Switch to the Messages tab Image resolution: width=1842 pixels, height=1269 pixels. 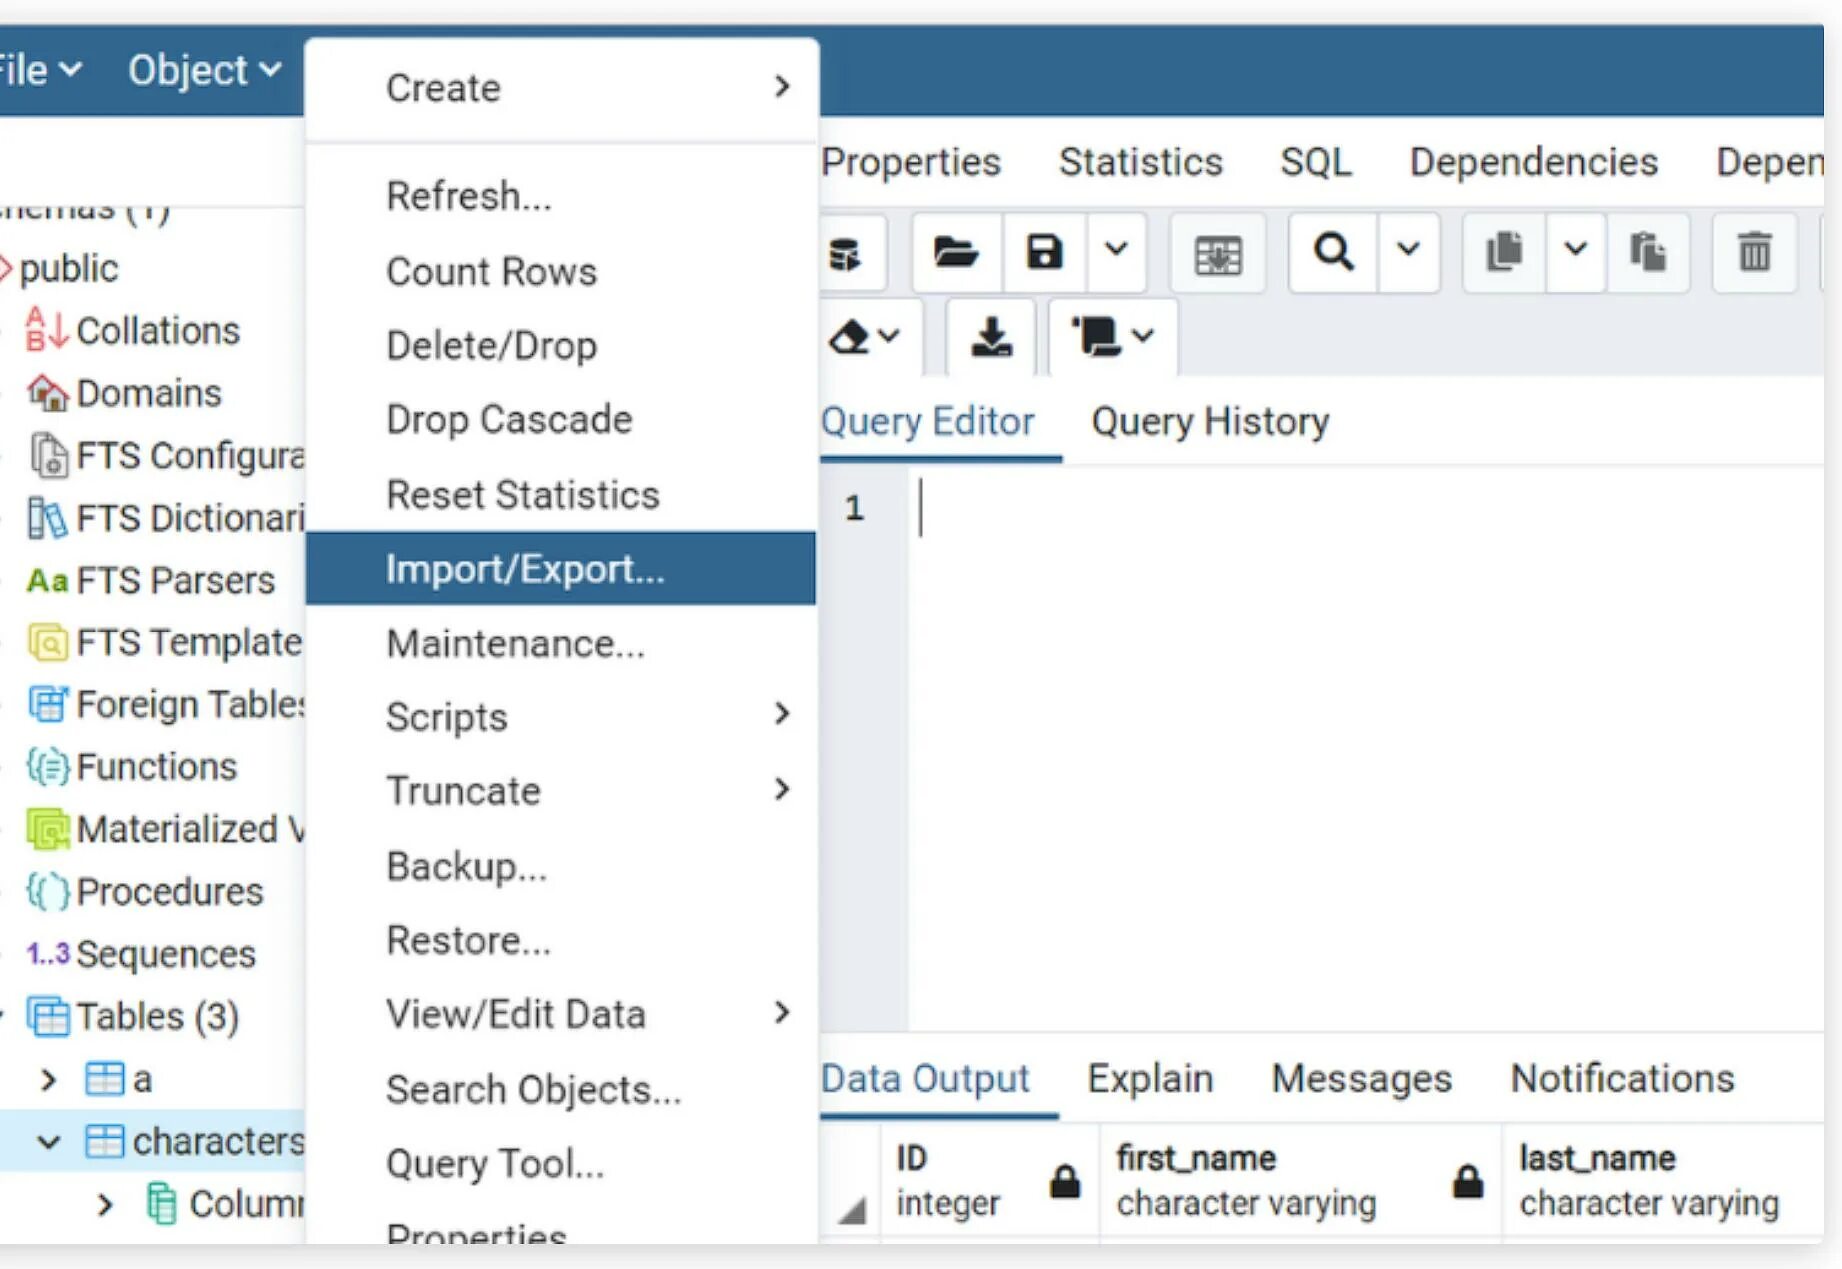coord(1361,1078)
